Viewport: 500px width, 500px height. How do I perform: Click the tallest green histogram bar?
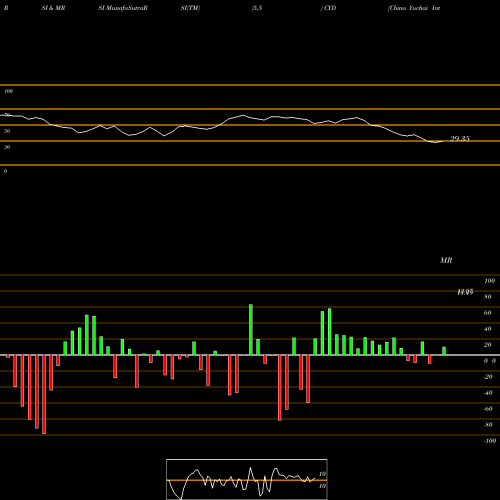pyautogui.click(x=251, y=330)
